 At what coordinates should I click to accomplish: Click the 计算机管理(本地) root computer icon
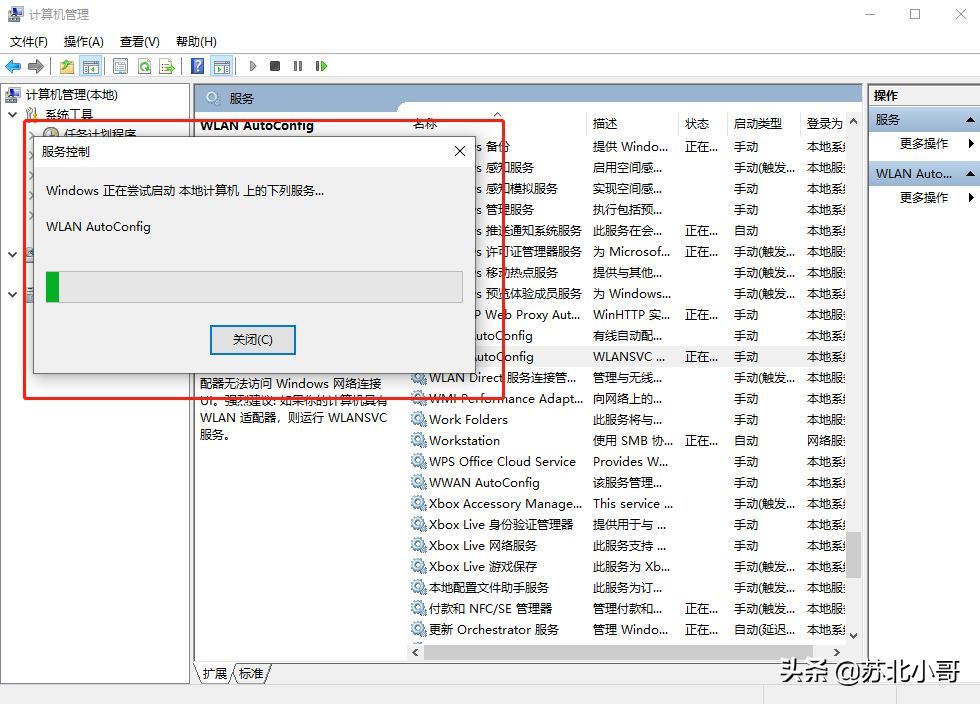tap(12, 94)
